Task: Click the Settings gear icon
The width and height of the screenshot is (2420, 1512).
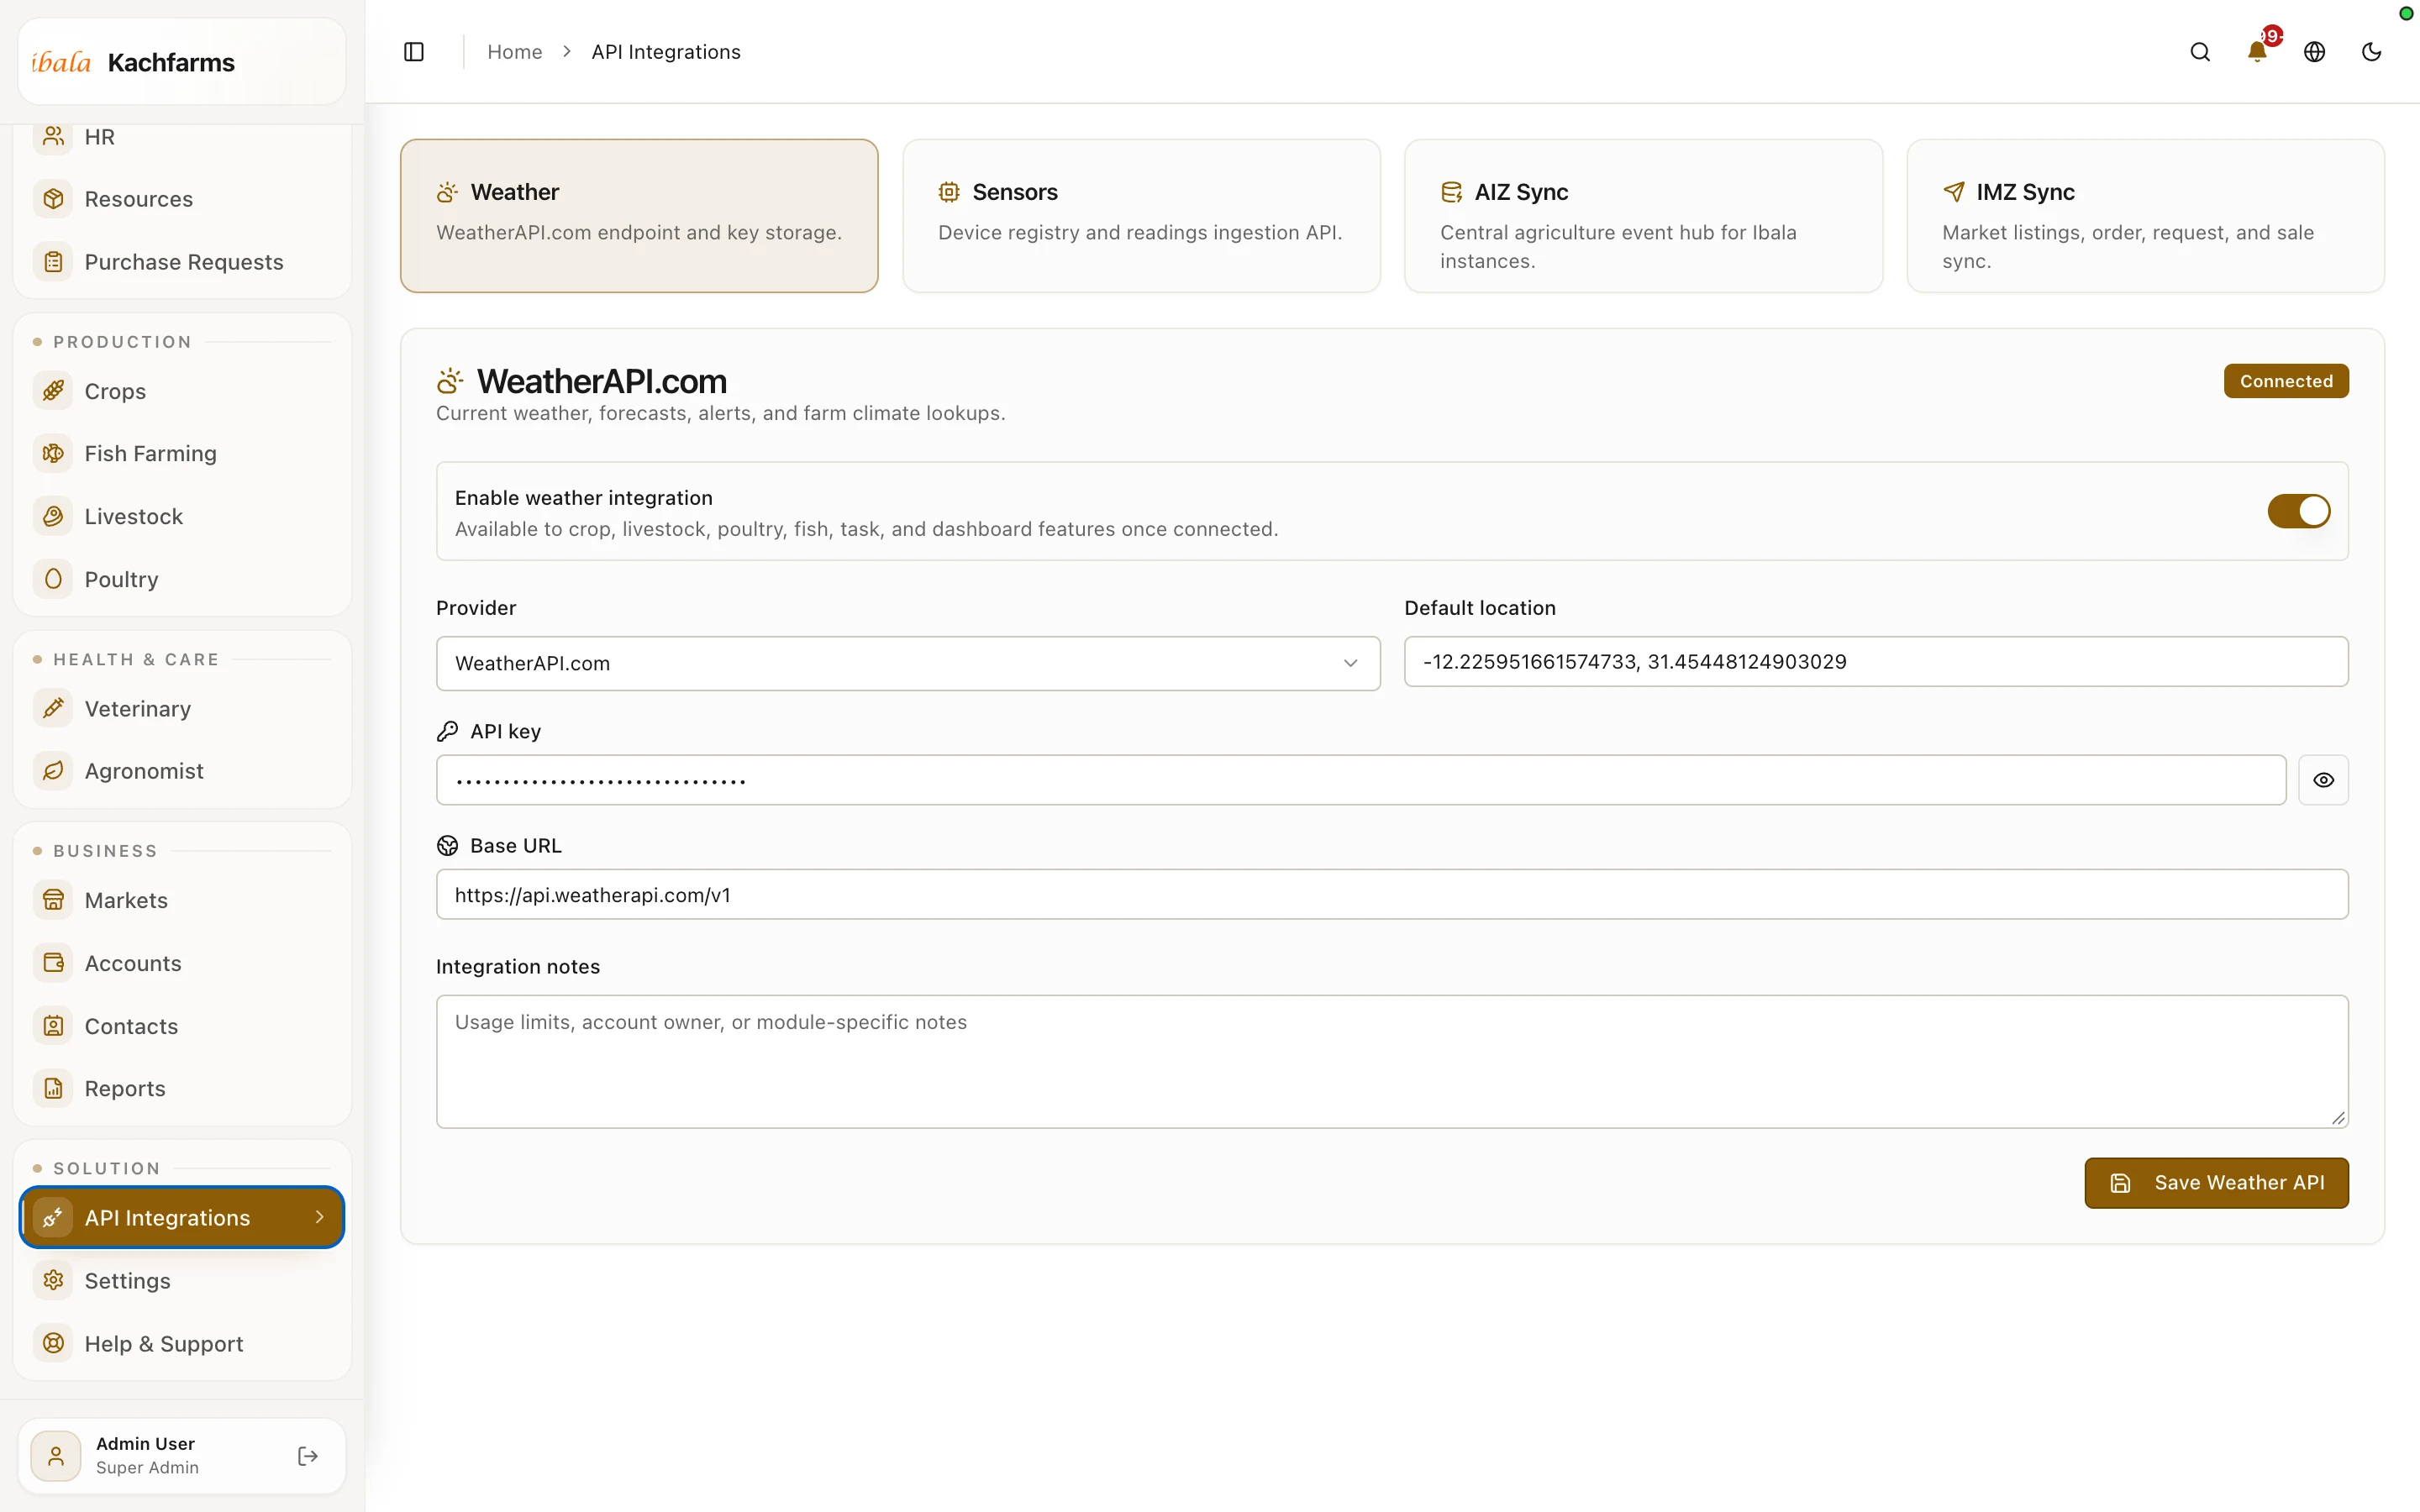Action: (x=54, y=1280)
